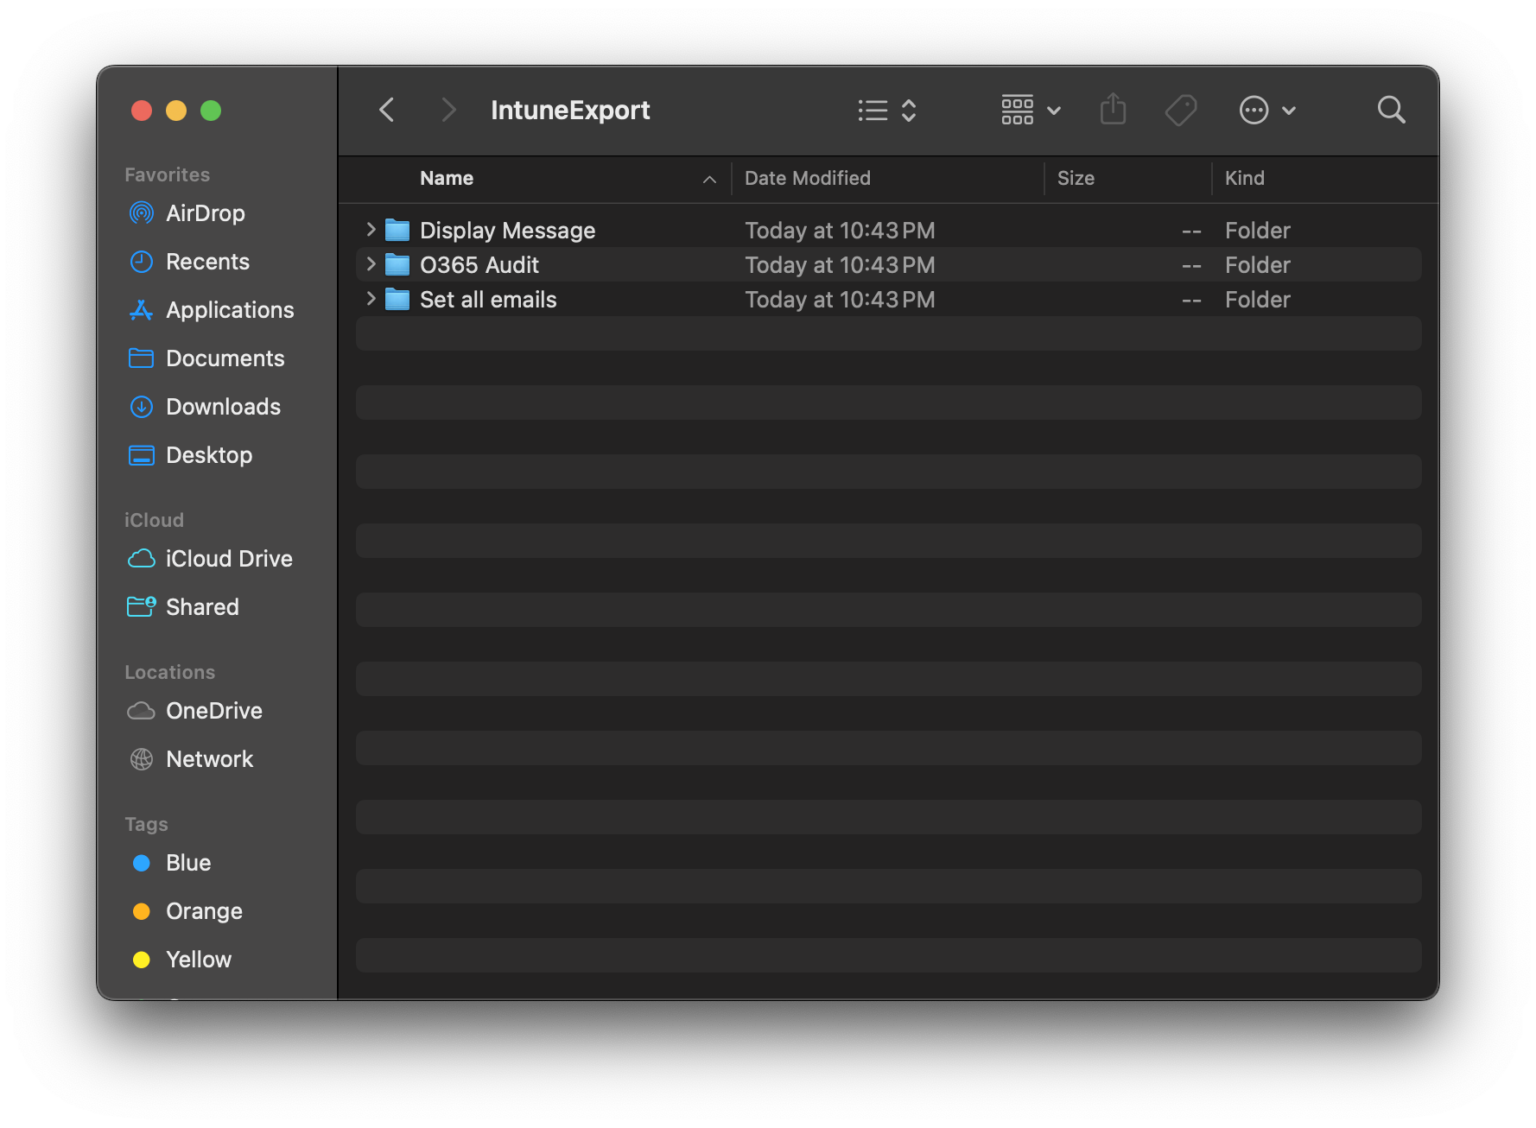Click O365 Audit's Kind cell
The width and height of the screenshot is (1536, 1128).
(x=1258, y=265)
